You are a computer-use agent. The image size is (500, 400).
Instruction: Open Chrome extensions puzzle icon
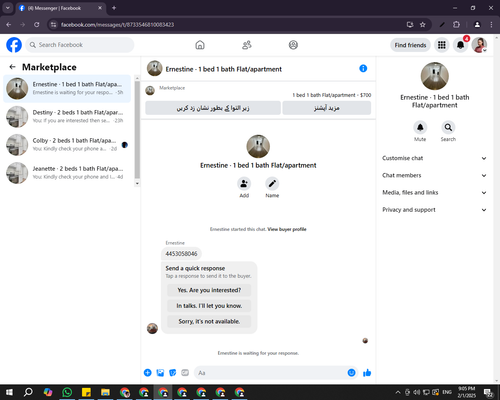pyautogui.click(x=456, y=25)
